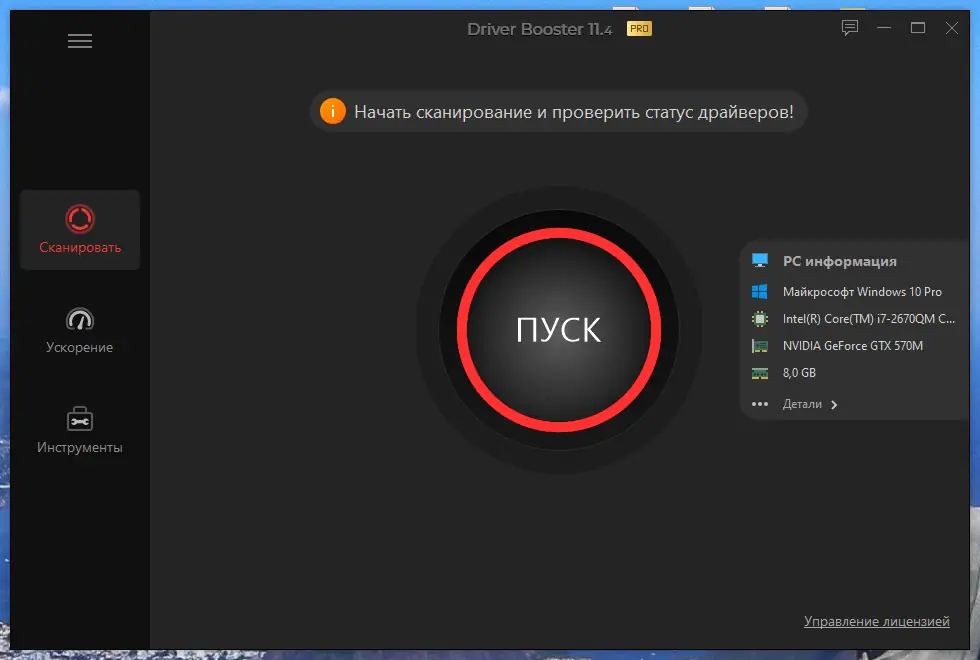Click the Driver Booster 11.4 title
The width and height of the screenshot is (980, 660).
(539, 29)
